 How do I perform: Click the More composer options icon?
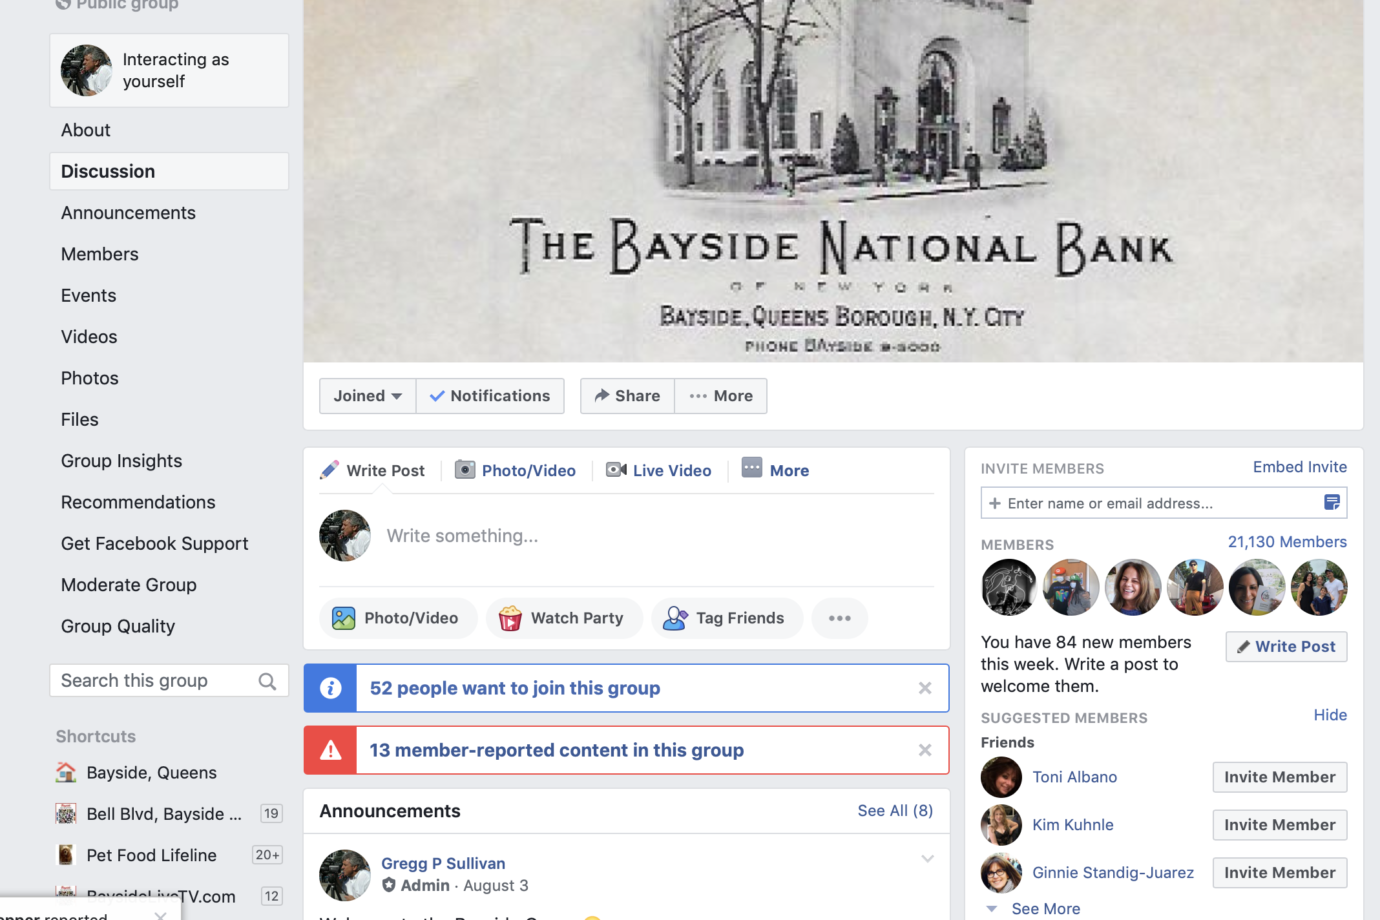(752, 468)
